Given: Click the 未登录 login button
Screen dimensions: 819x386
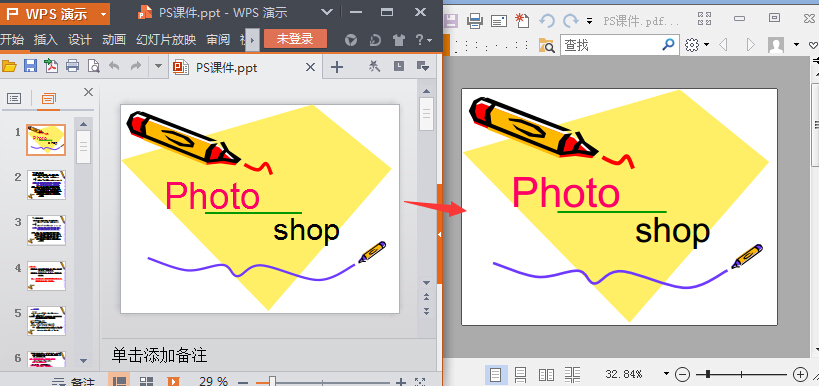Looking at the screenshot, I should [x=295, y=39].
